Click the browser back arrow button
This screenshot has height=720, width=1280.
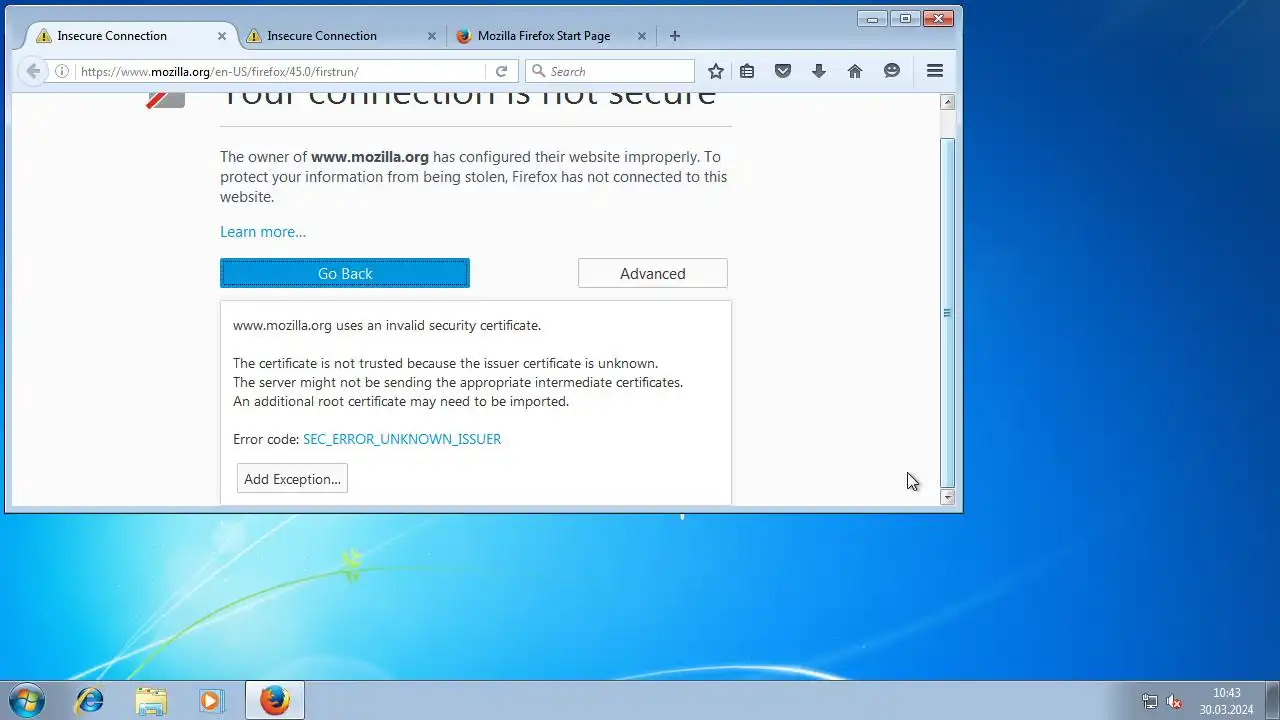(x=33, y=71)
